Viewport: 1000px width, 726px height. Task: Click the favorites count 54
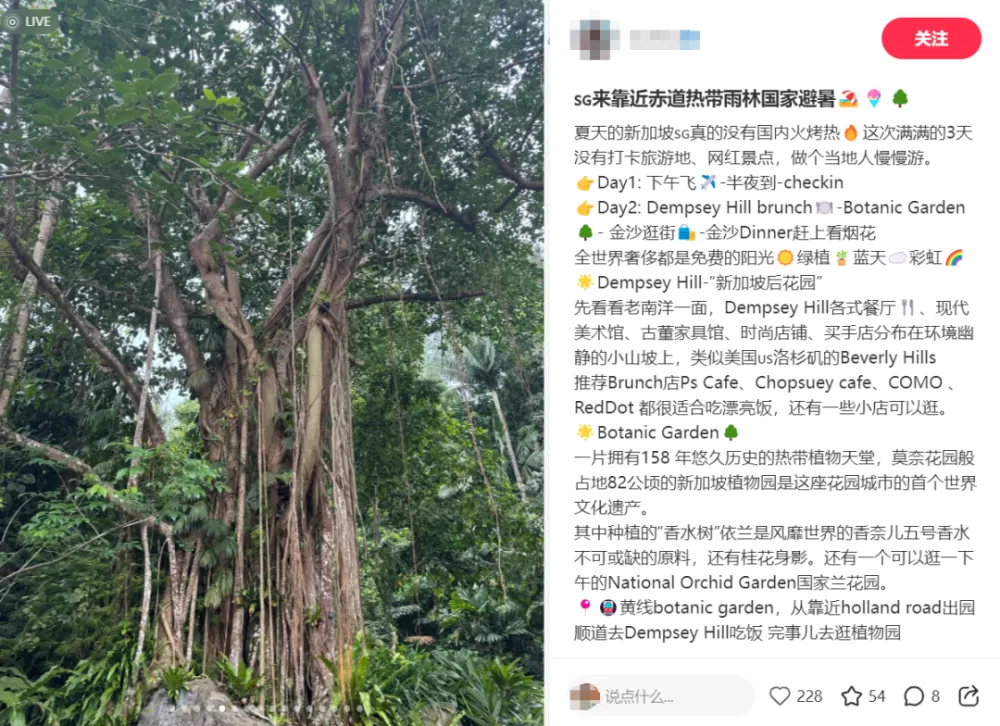coord(877,696)
